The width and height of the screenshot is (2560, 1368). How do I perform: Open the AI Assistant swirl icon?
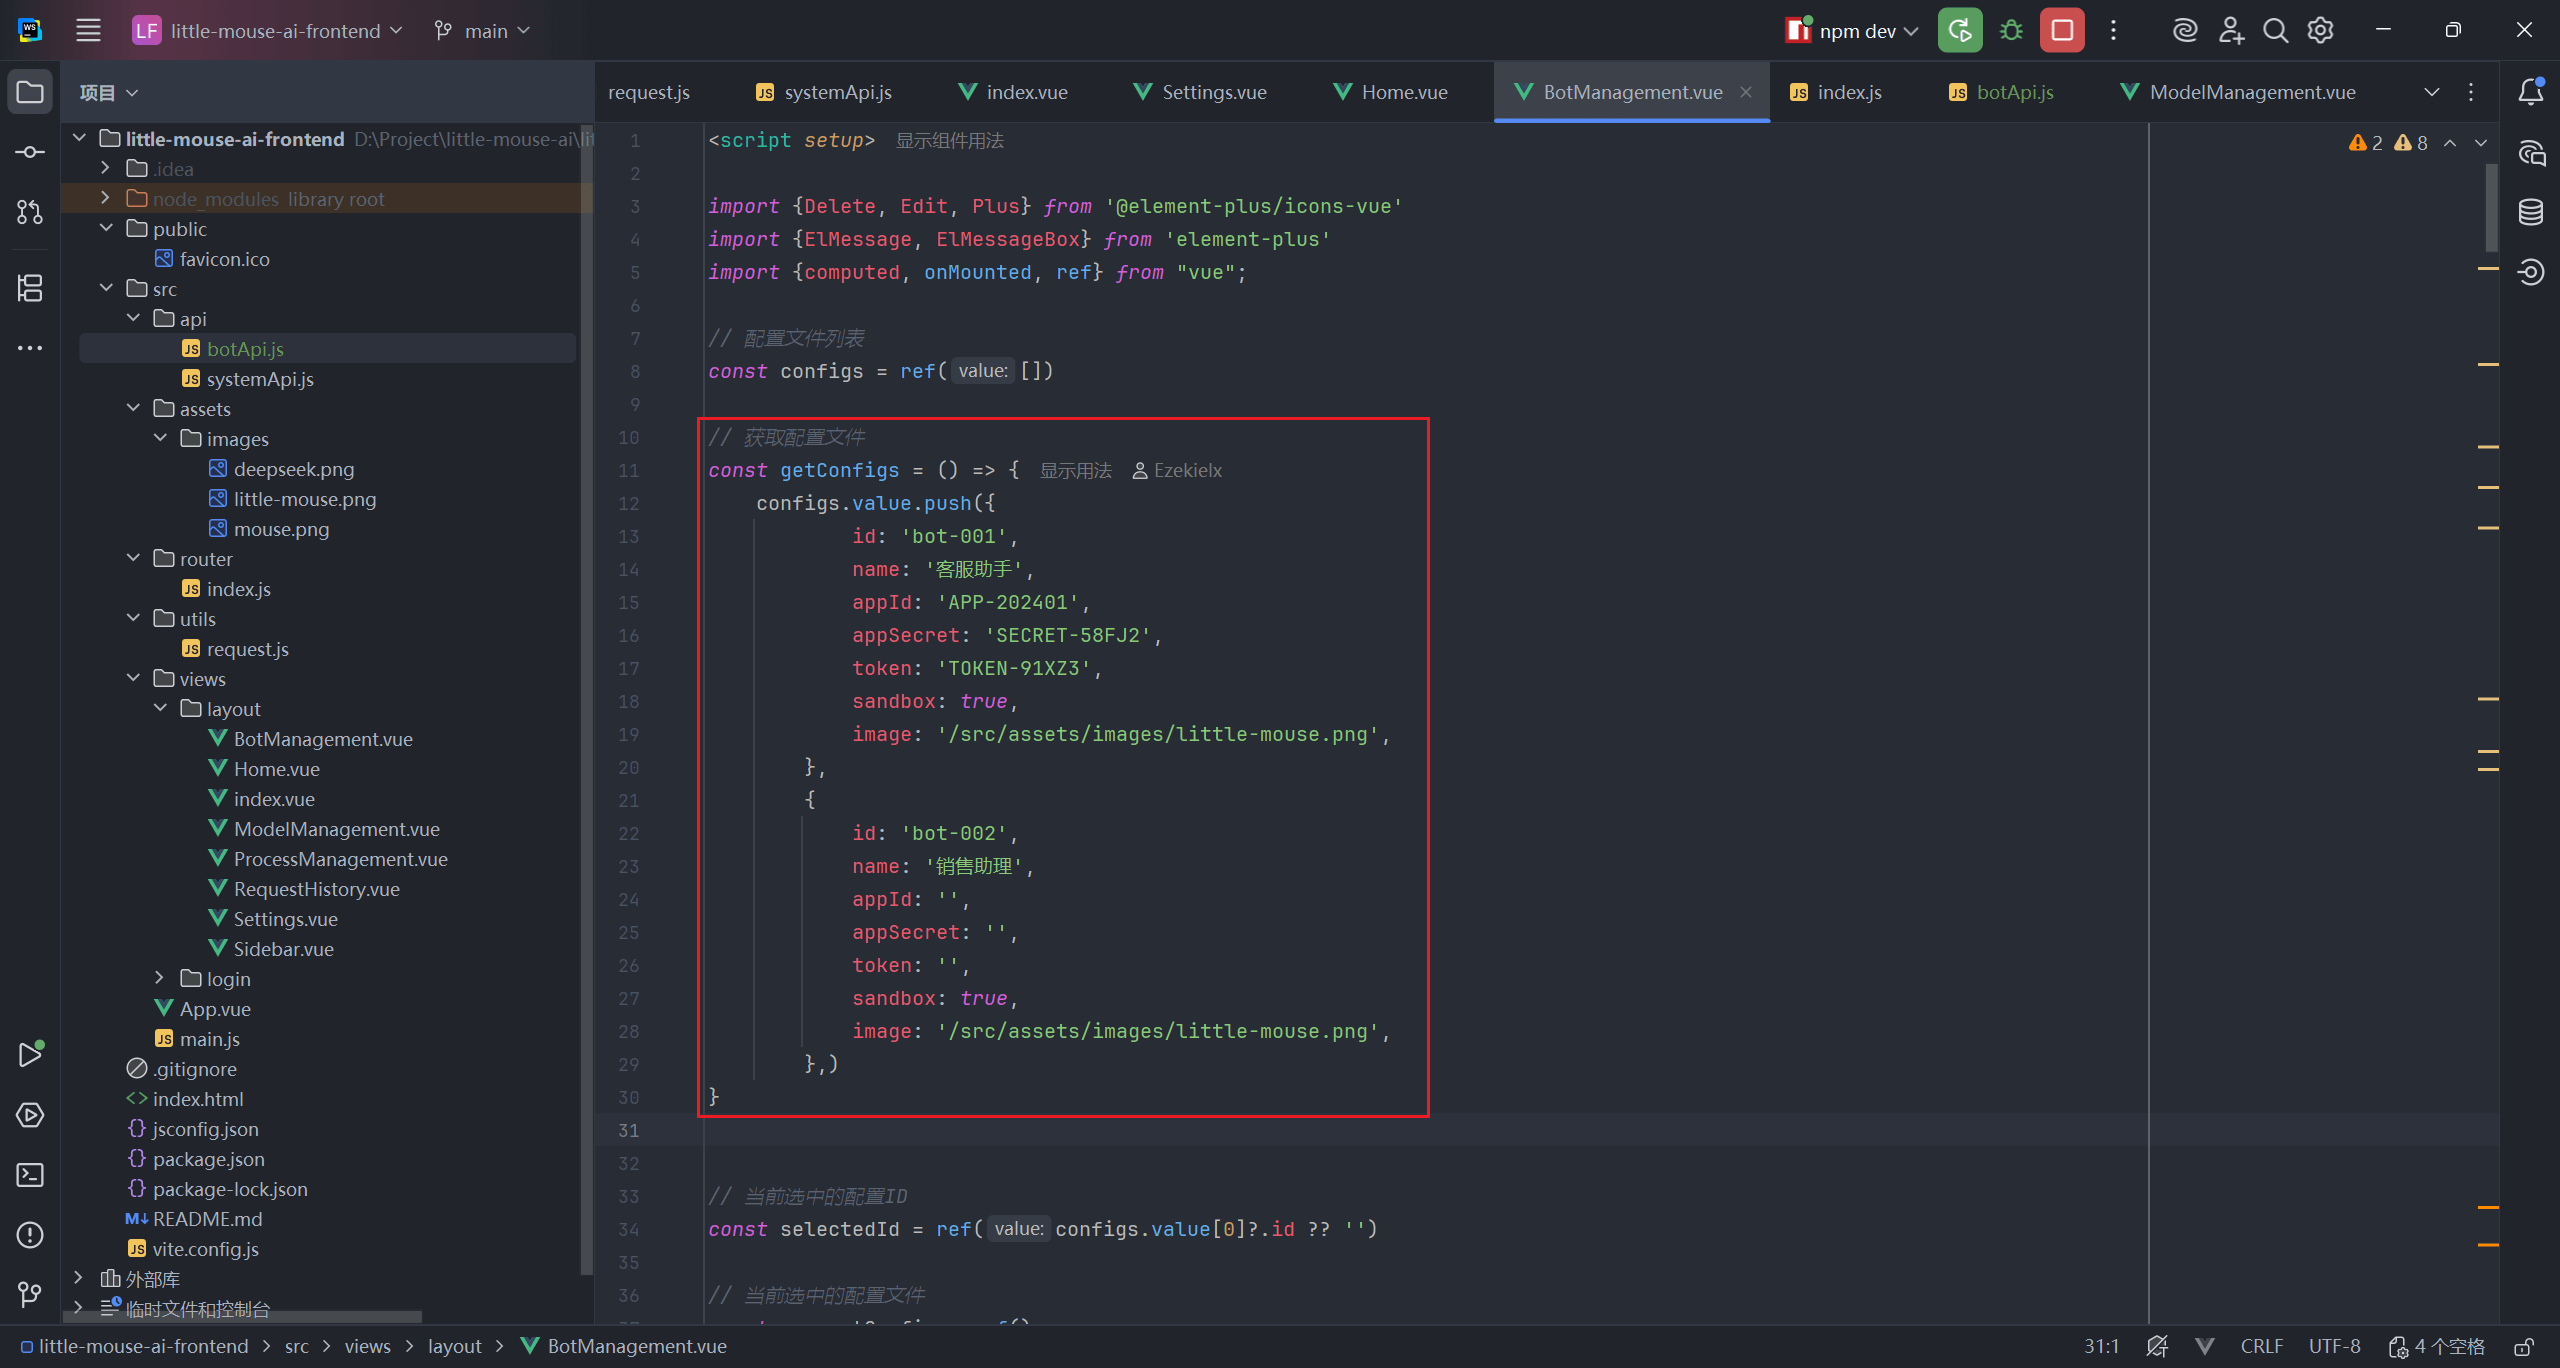(x=2184, y=31)
